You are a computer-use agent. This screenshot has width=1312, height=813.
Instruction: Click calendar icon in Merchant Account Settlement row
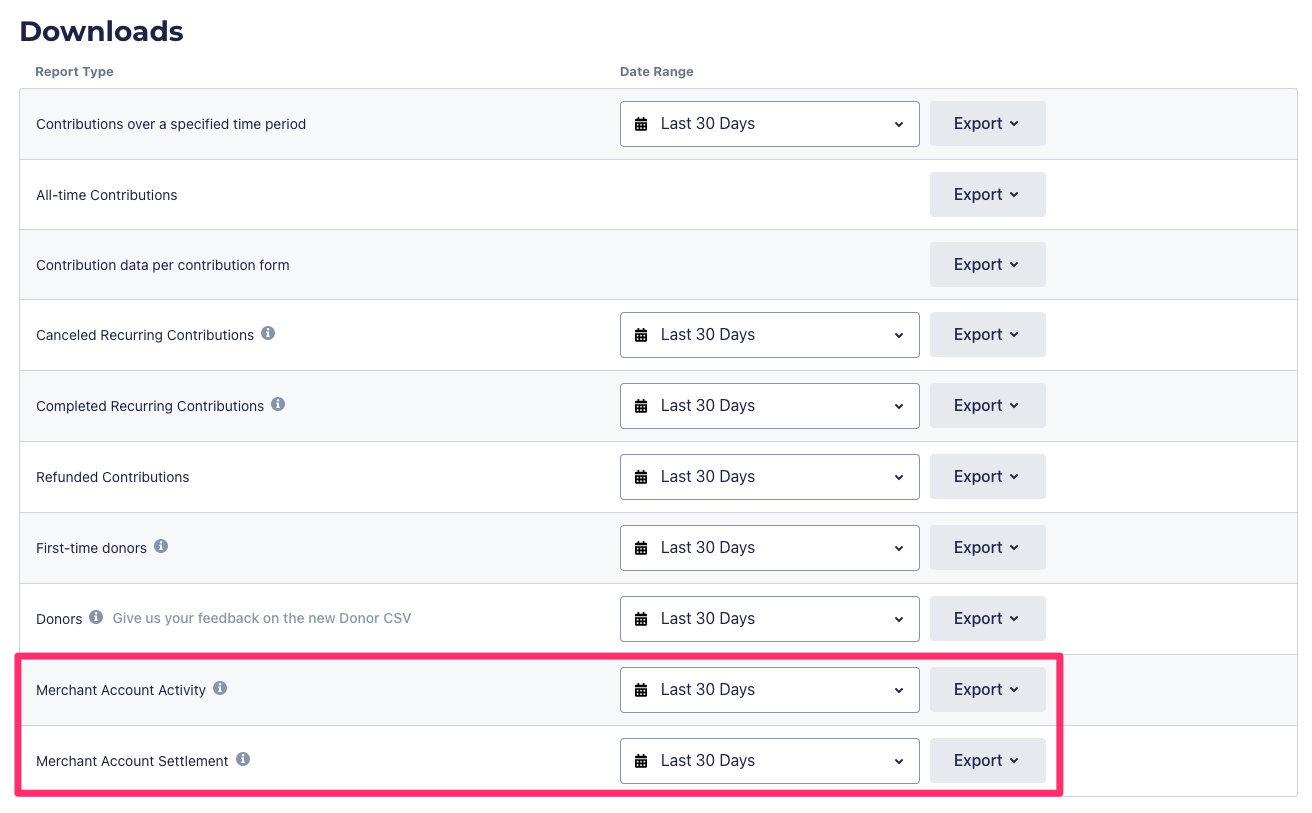tap(641, 761)
